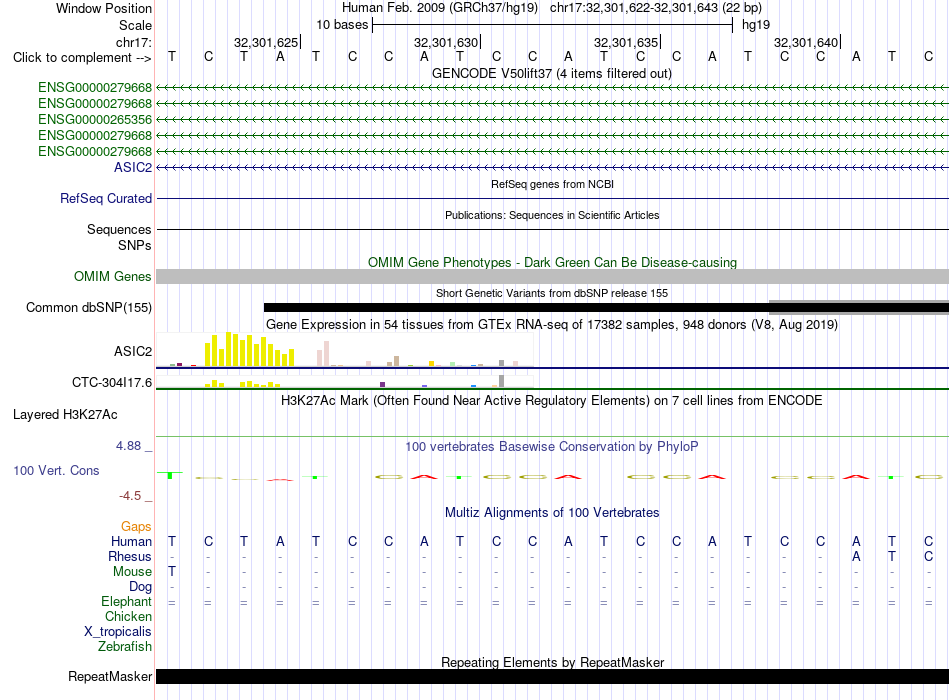
Task: Click the PhyloP conservation track title
Action: click(x=552, y=447)
